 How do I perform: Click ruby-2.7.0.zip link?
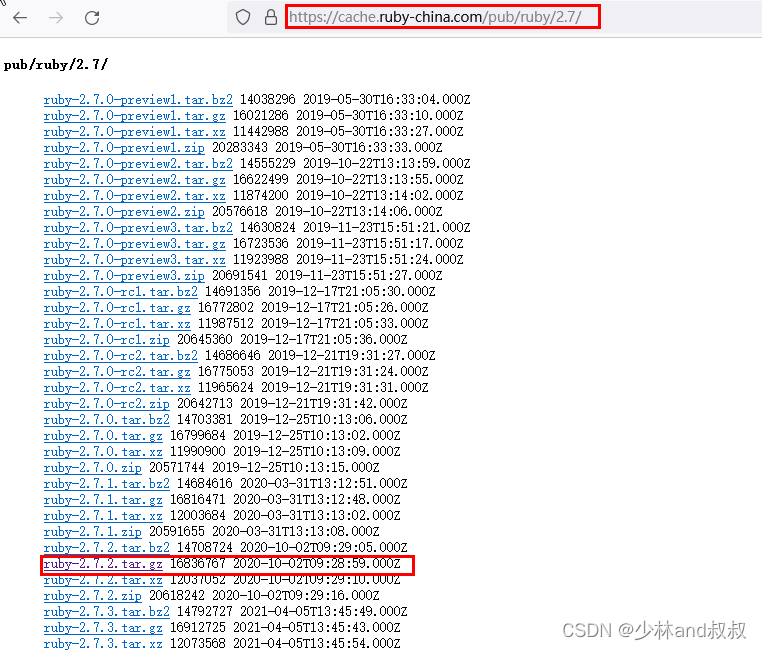coord(93,468)
